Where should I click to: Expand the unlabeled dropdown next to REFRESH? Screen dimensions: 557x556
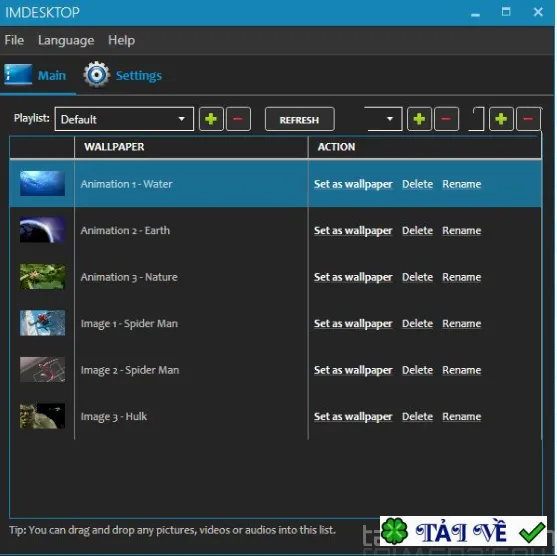click(384, 119)
